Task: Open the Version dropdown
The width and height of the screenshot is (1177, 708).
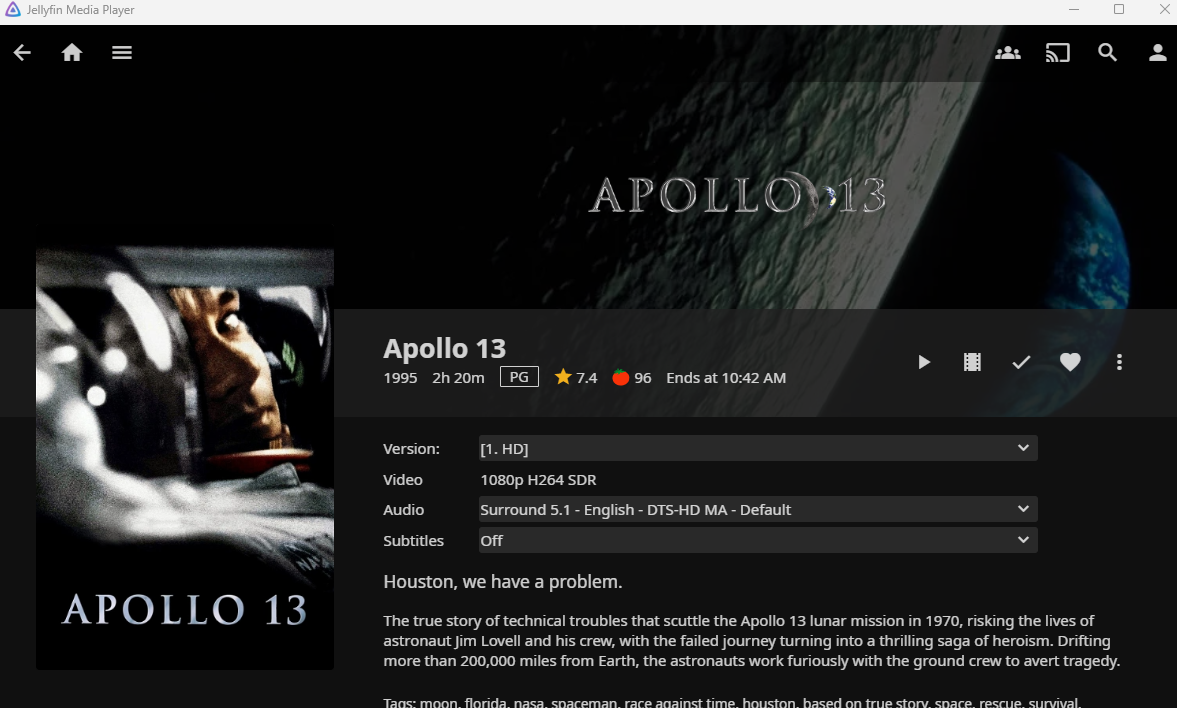Action: click(757, 448)
